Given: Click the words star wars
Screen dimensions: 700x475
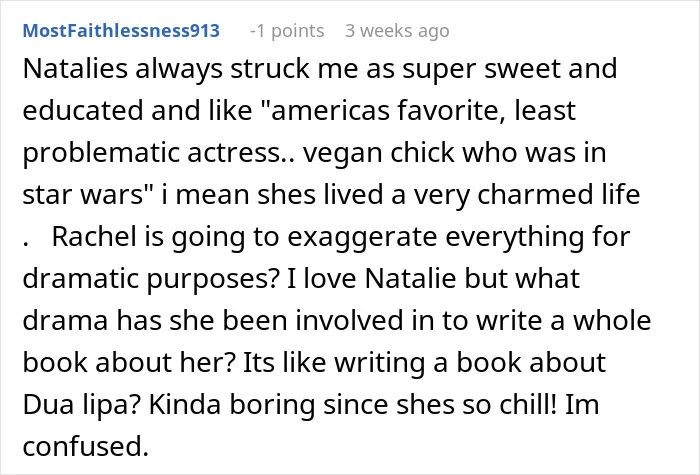Looking at the screenshot, I should pyautogui.click(x=83, y=195).
